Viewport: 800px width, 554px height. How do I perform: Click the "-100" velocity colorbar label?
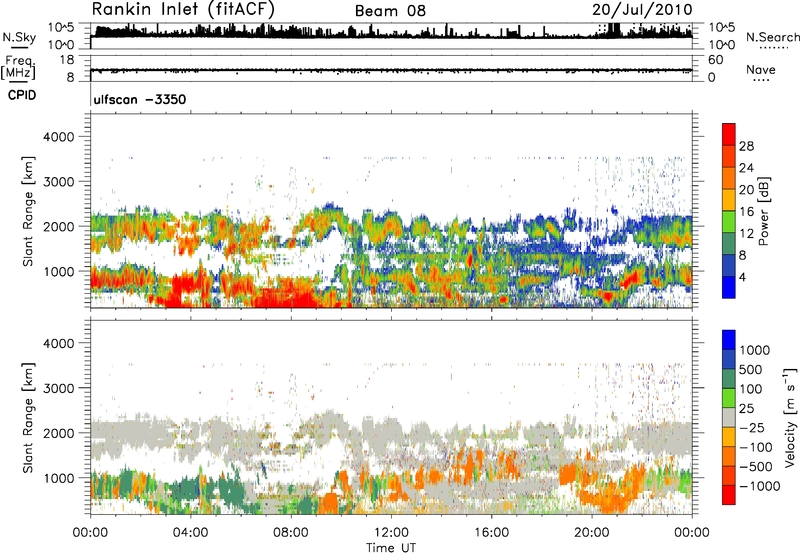coord(756,447)
